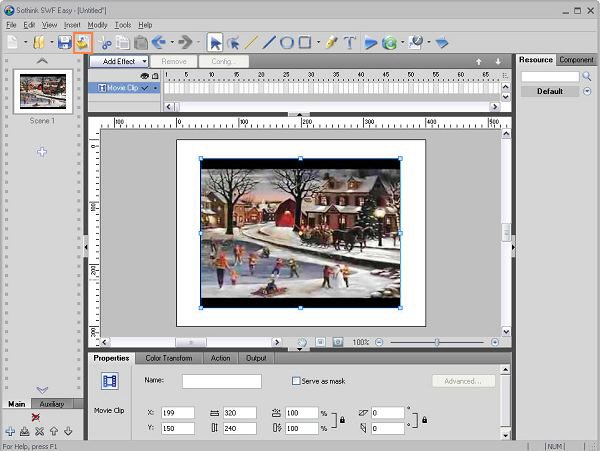Toggle the lock column header icon
Image resolution: width=600 pixels, height=451 pixels.
coord(155,76)
